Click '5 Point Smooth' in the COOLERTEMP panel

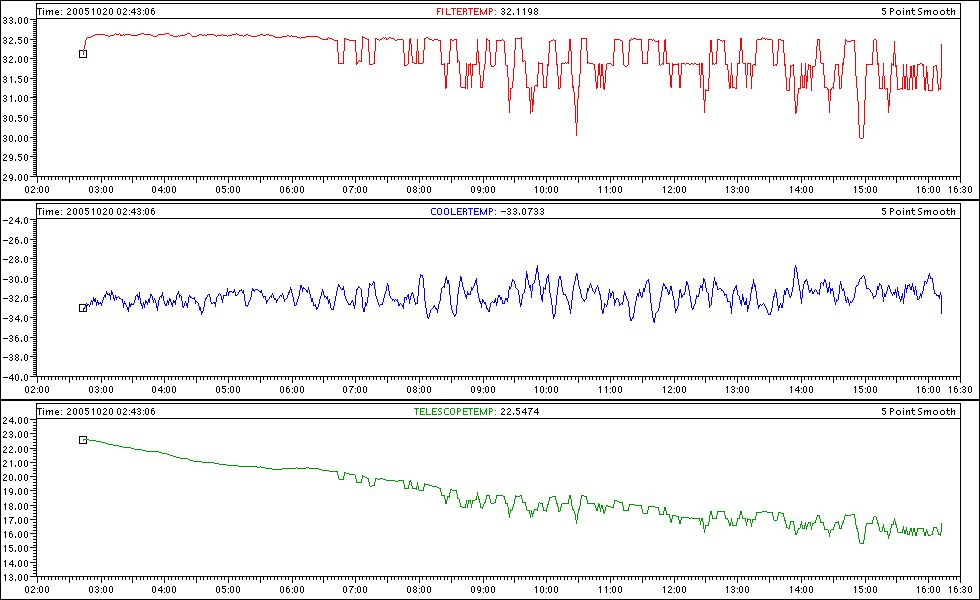(918, 211)
